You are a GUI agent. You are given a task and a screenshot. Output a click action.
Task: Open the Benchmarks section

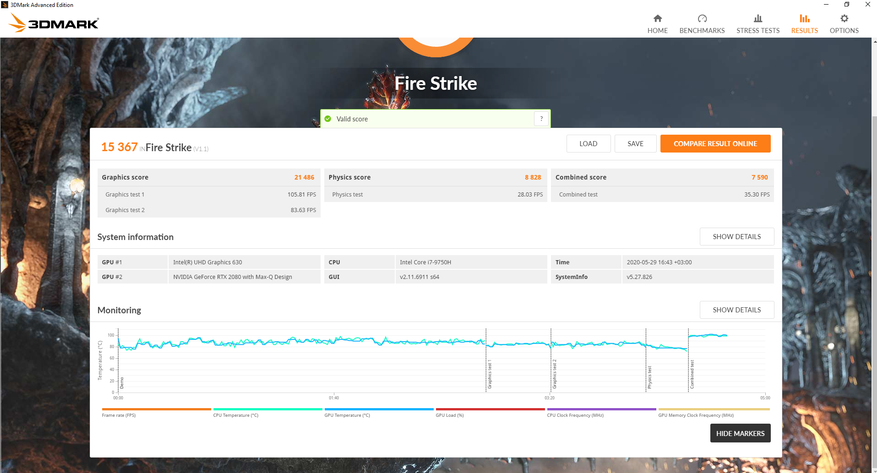tap(702, 23)
